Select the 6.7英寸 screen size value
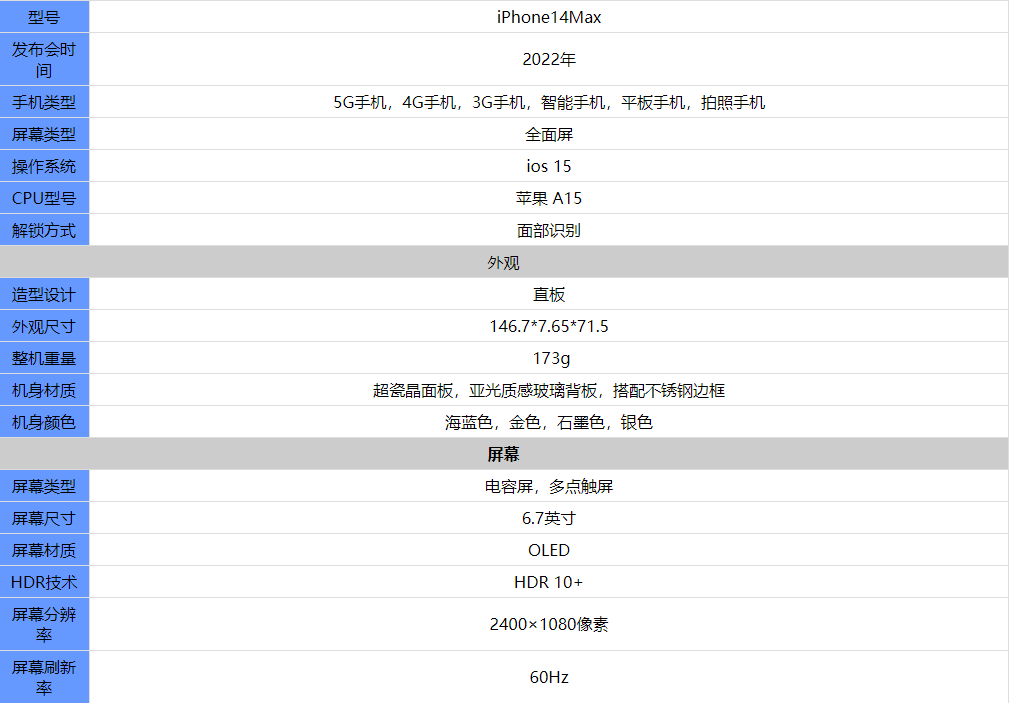Viewport: 1012px width, 703px height. [x=549, y=518]
